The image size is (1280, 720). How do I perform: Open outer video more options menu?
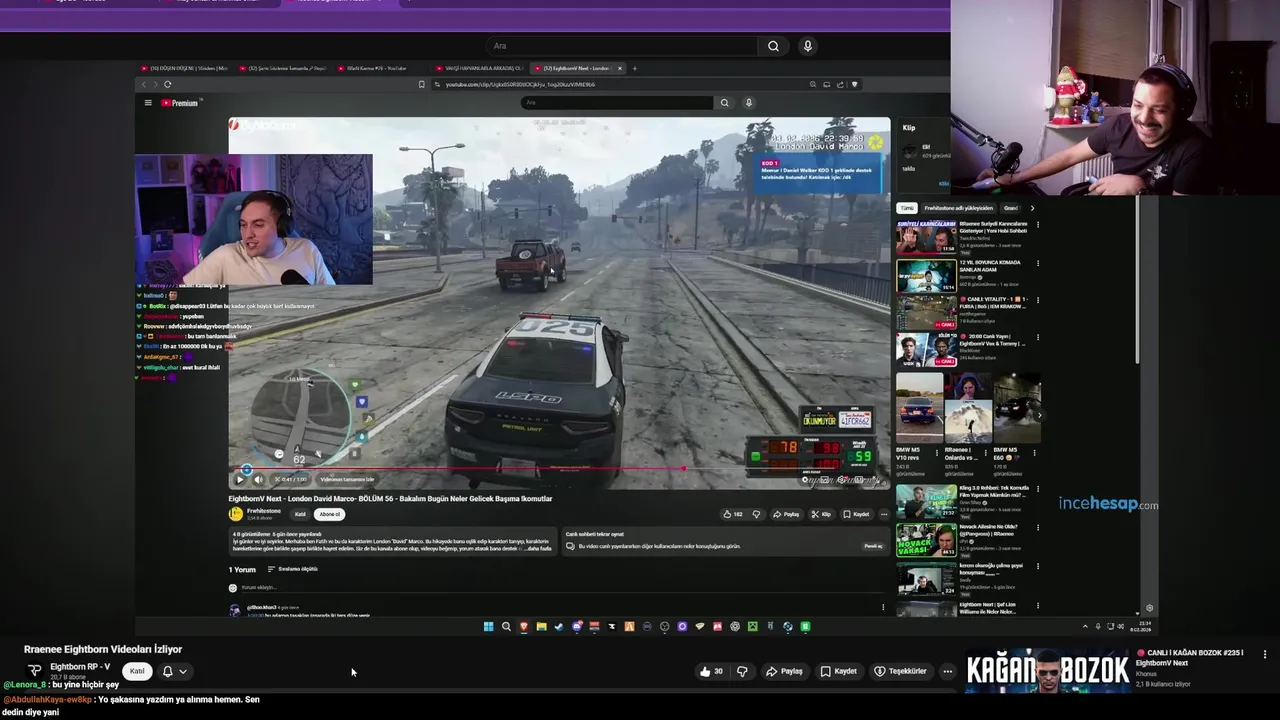point(947,671)
